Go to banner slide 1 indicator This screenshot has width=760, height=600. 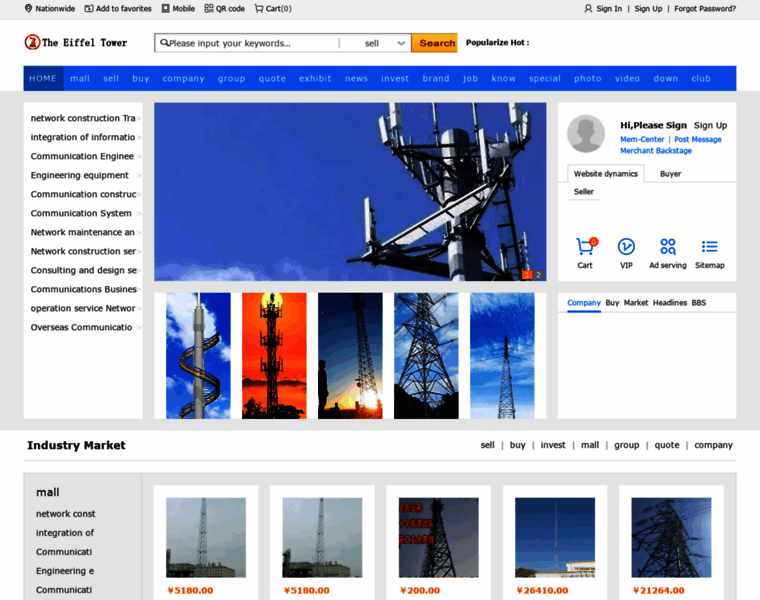click(x=527, y=275)
